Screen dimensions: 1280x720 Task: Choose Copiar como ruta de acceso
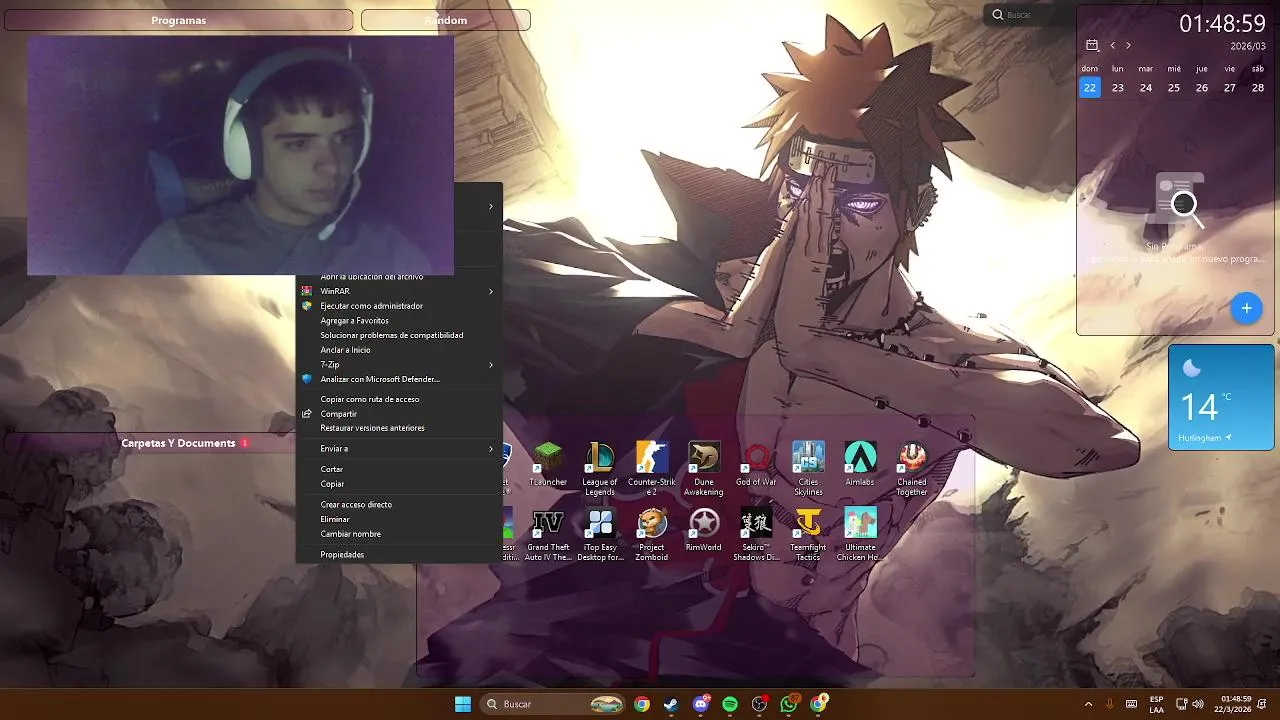coord(399,399)
